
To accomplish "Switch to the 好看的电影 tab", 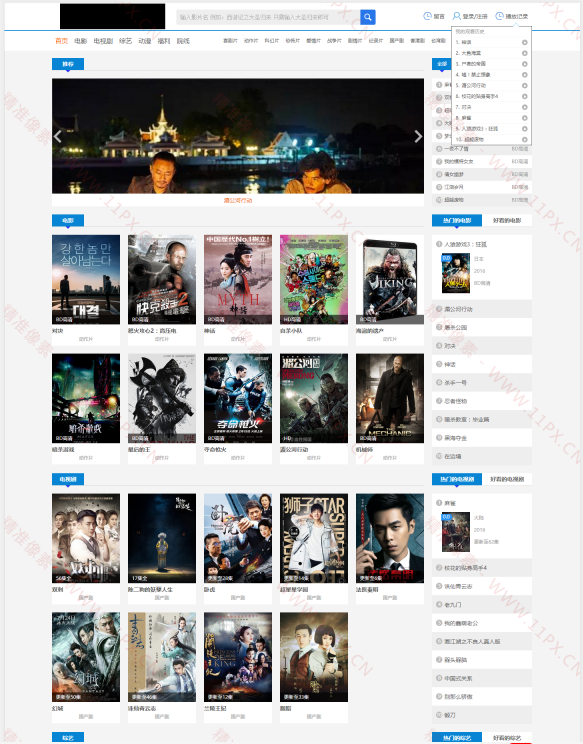I will [507, 221].
